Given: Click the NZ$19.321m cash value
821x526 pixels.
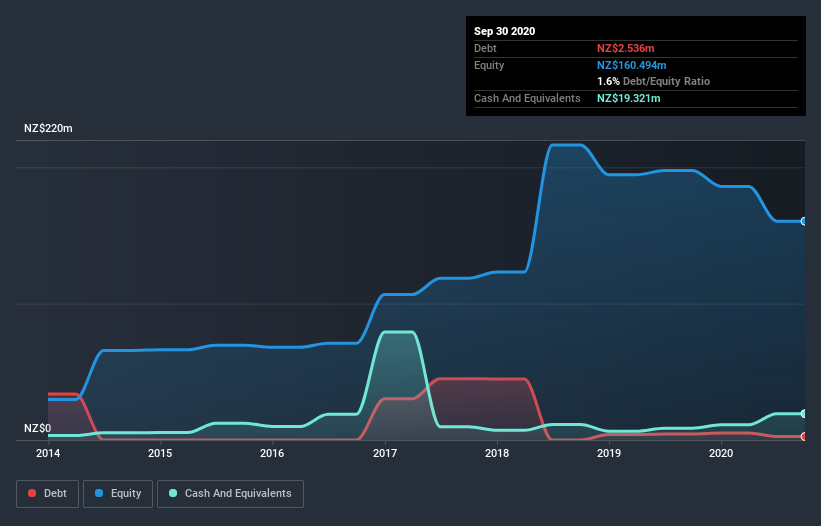Looking at the screenshot, I should (x=628, y=98).
